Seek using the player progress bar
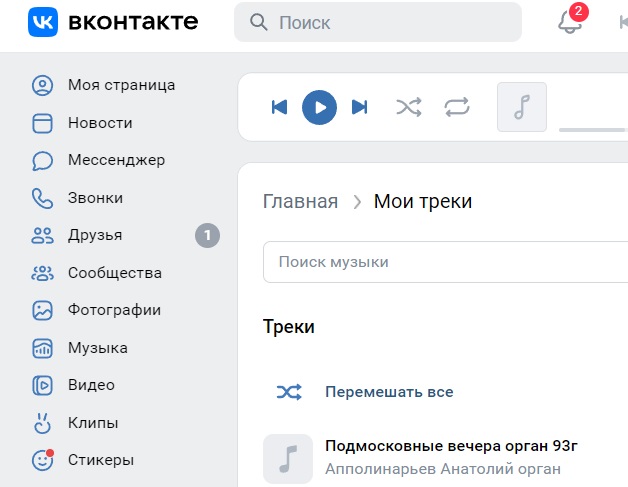Image resolution: width=628 pixels, height=487 pixels. click(x=593, y=130)
